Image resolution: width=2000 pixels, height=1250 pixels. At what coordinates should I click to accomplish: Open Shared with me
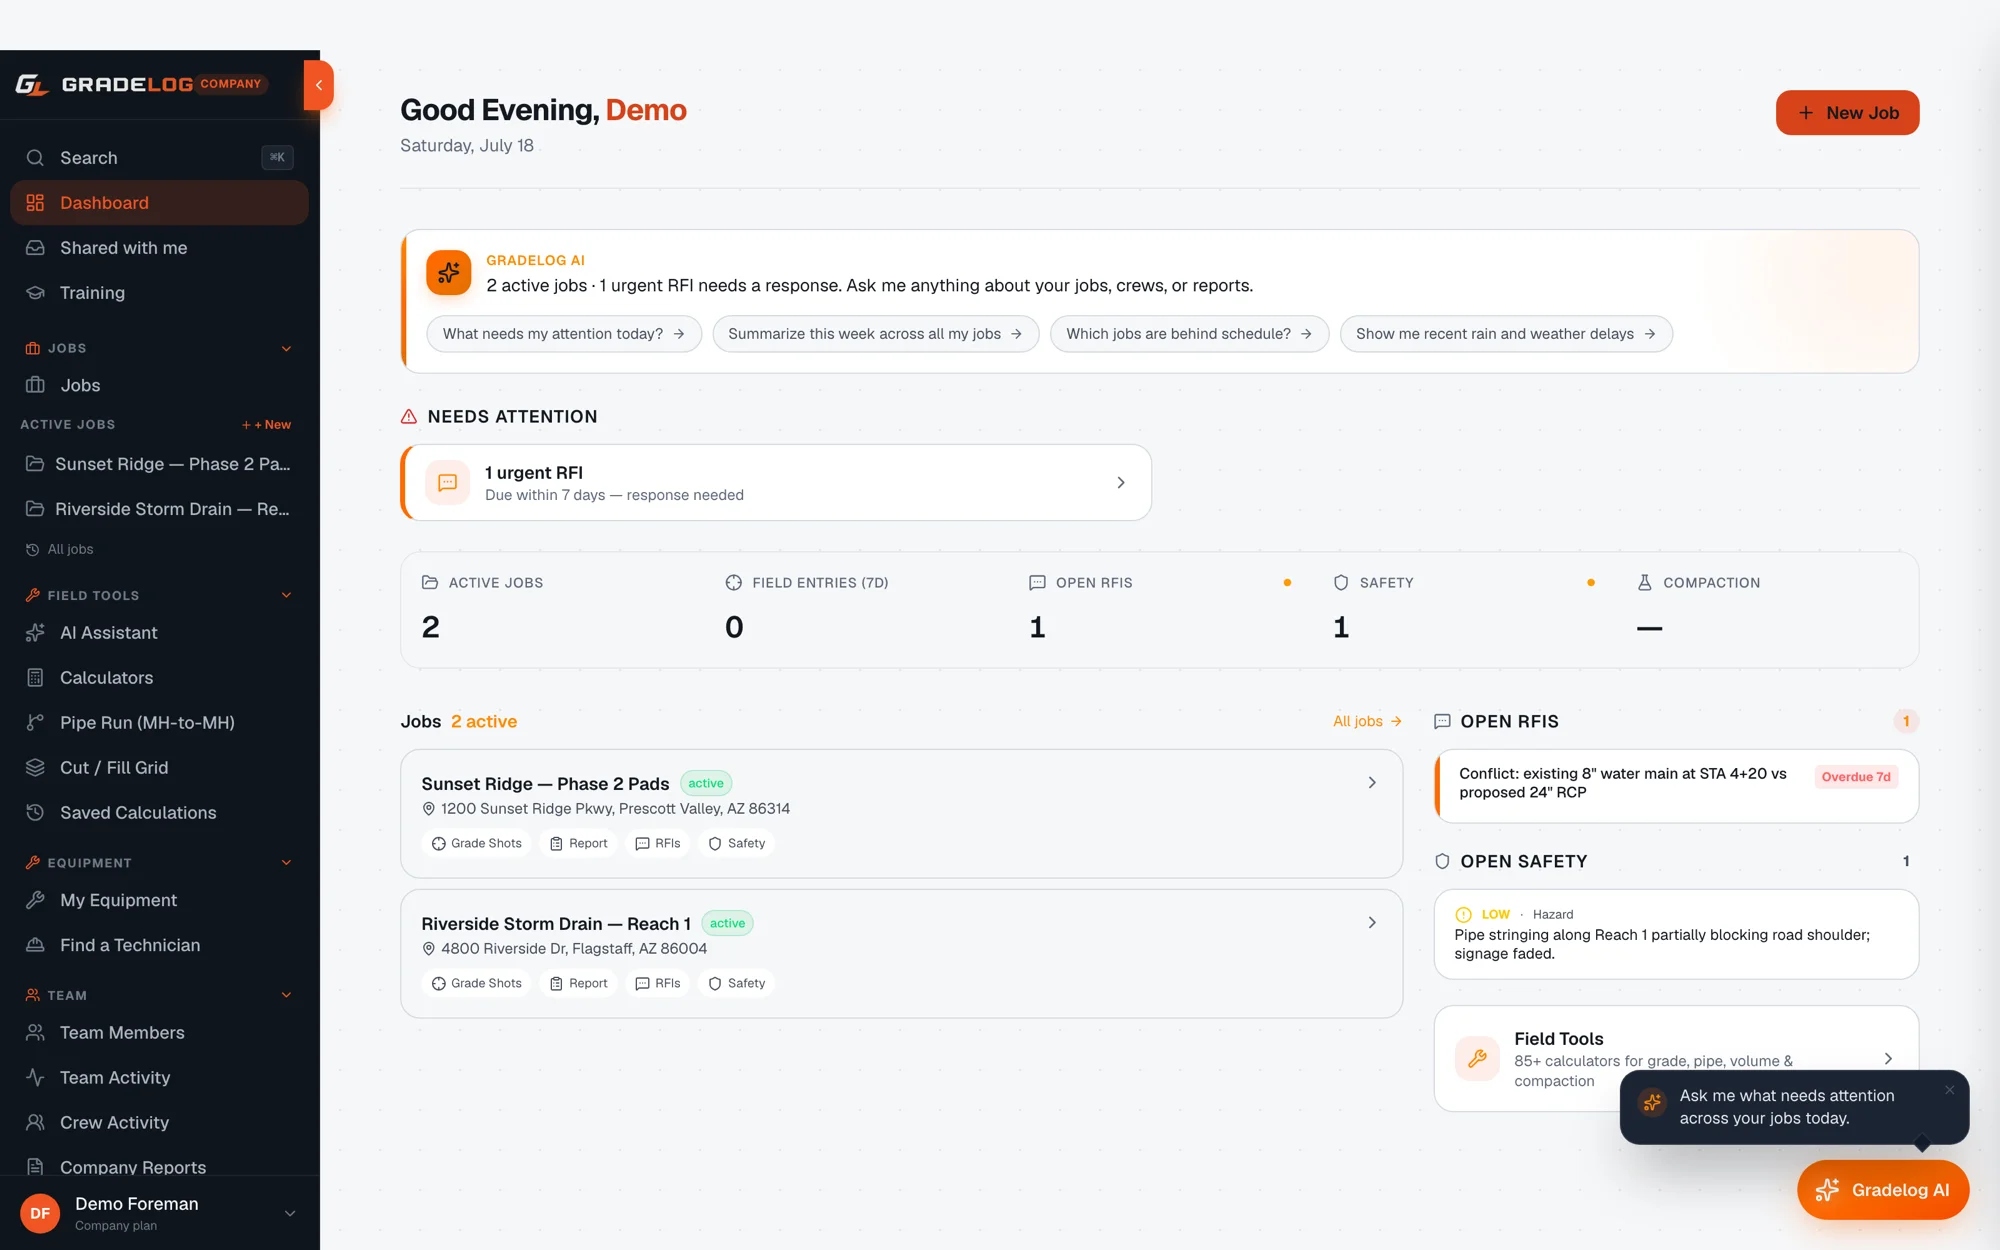tap(160, 248)
